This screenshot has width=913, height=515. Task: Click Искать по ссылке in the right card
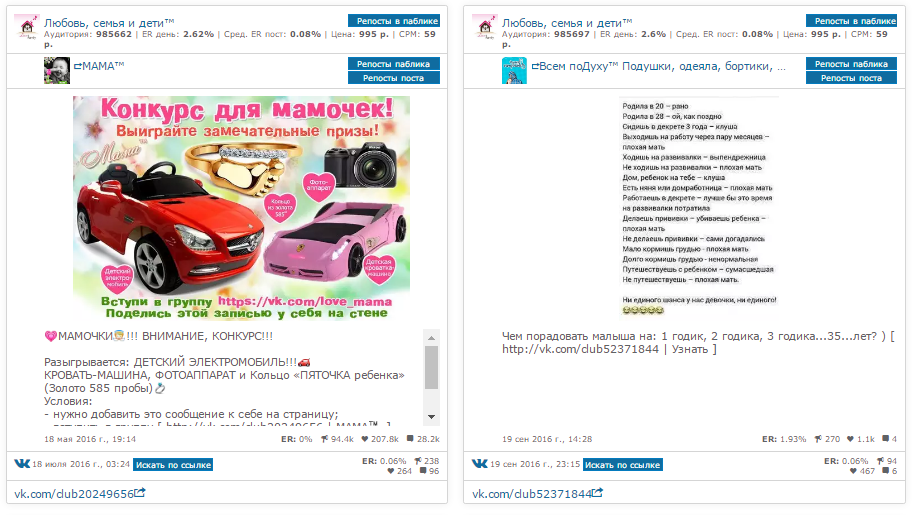click(622, 465)
